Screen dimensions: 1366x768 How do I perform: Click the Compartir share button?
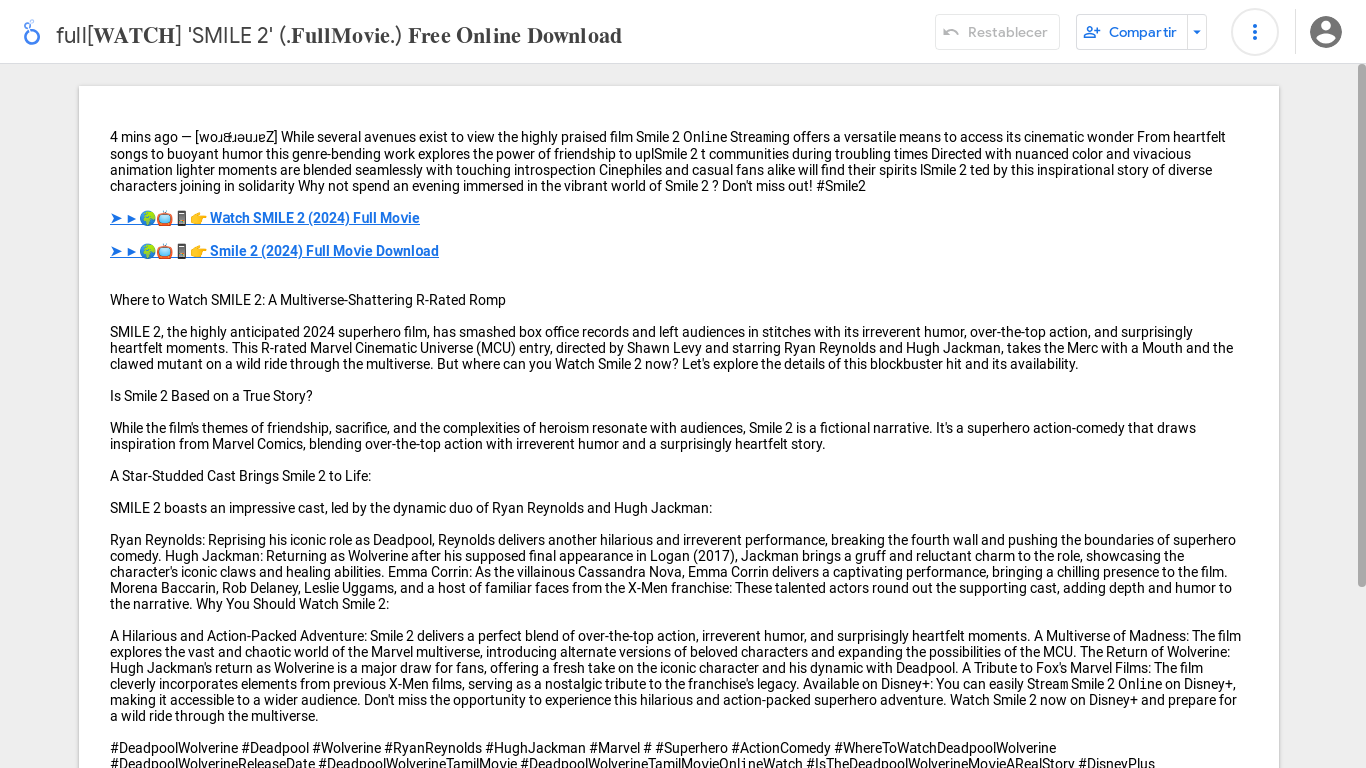point(1131,32)
